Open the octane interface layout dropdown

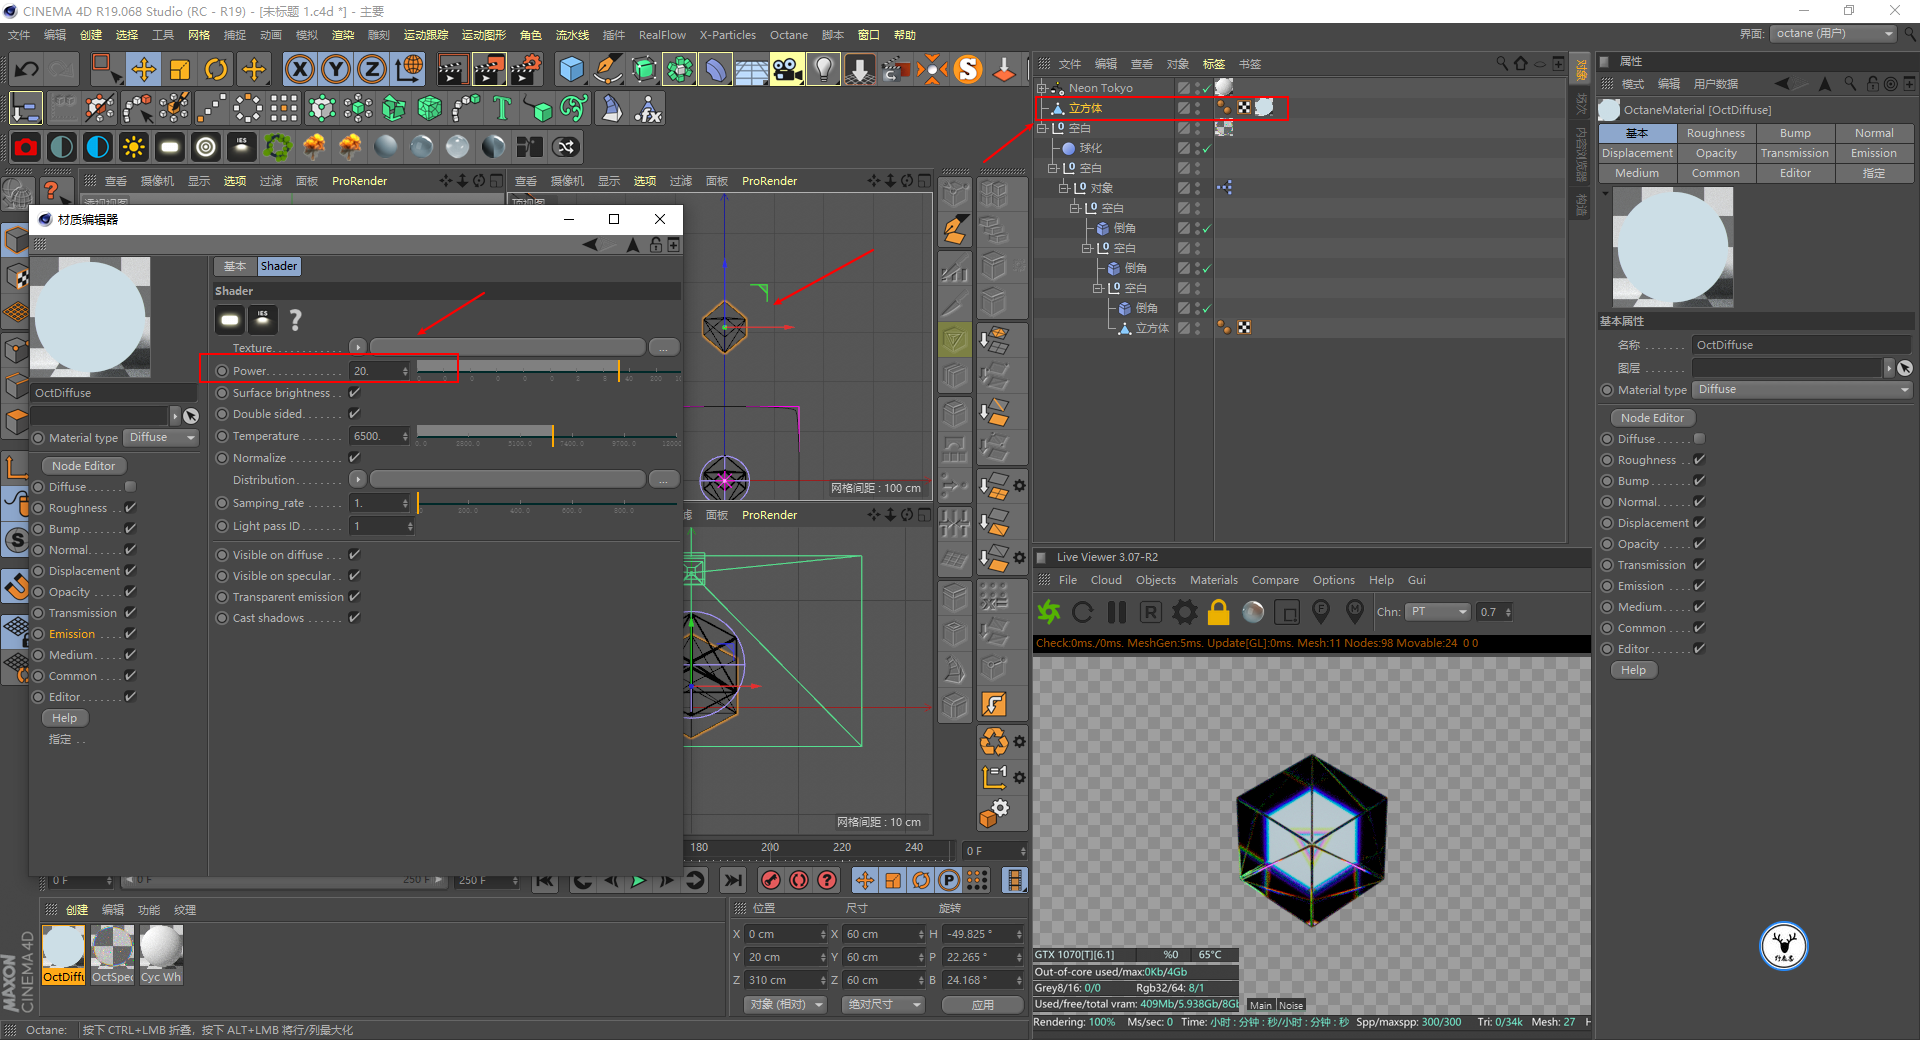[x=1834, y=33]
